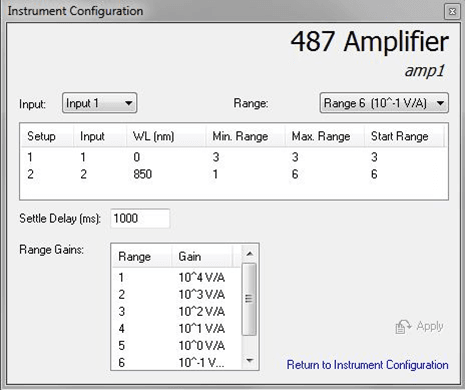Close the Instrument Configuration window

pyautogui.click(x=452, y=12)
